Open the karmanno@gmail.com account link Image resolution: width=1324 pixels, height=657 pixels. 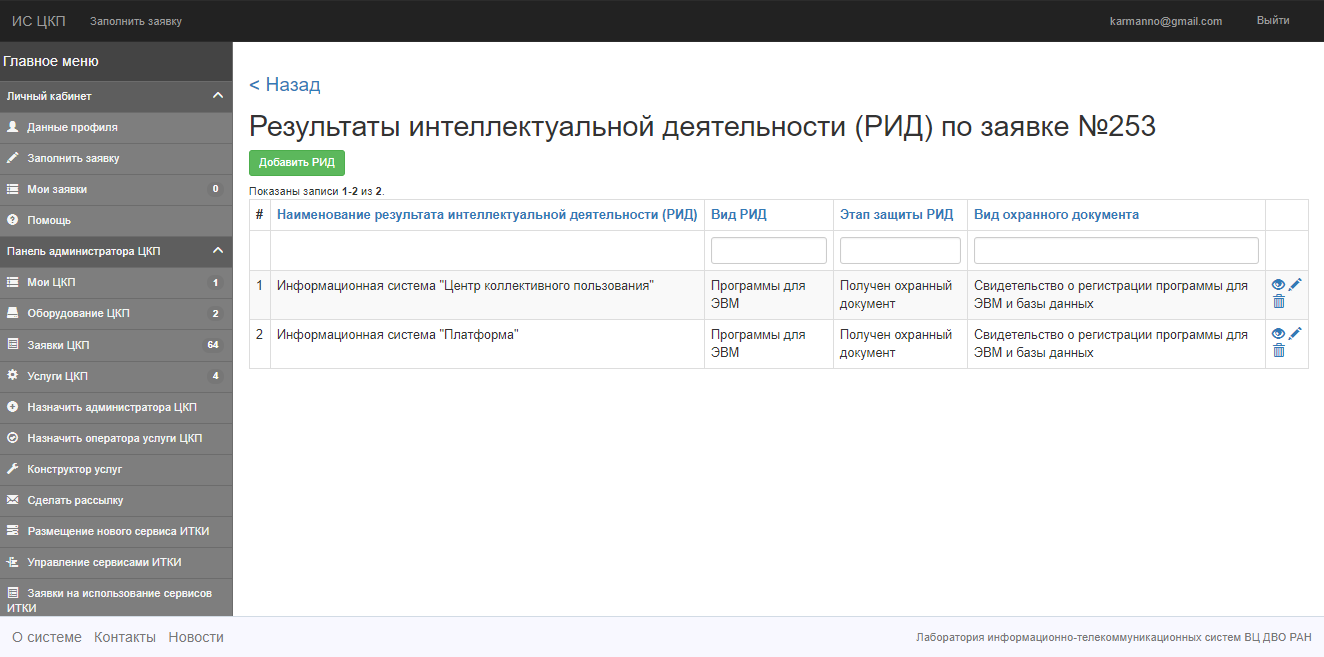tap(1166, 21)
